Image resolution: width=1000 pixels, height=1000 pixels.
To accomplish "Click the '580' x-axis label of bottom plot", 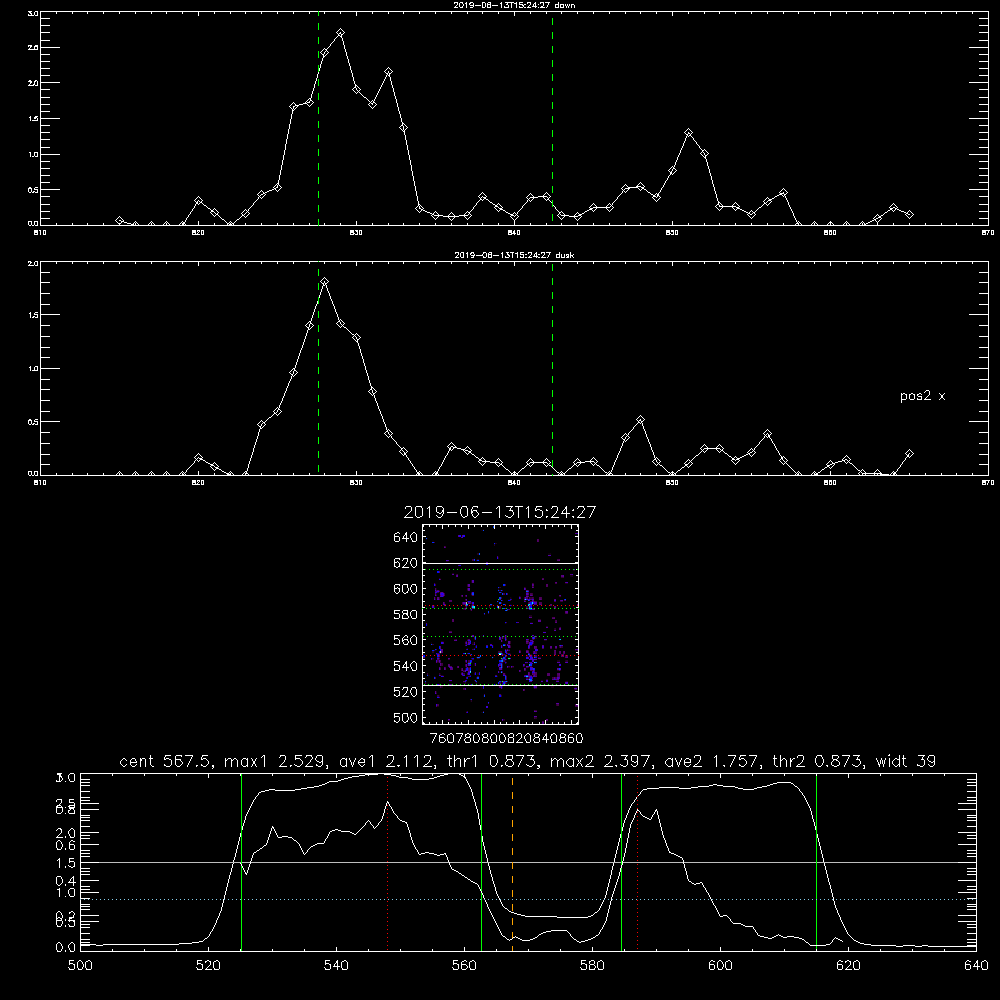I will click(x=592, y=966).
